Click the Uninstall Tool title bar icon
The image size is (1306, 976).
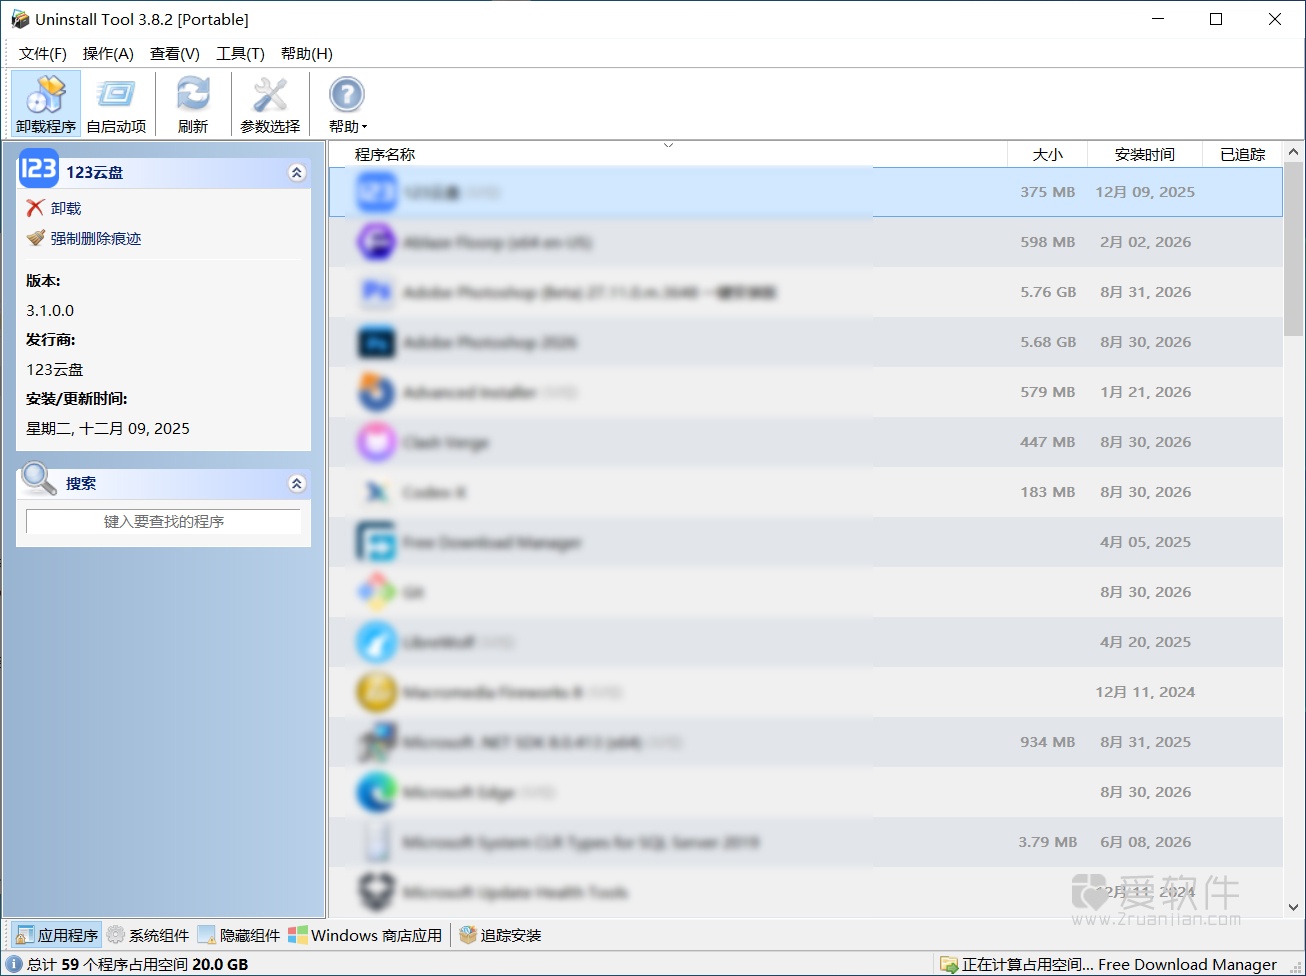(x=20, y=19)
